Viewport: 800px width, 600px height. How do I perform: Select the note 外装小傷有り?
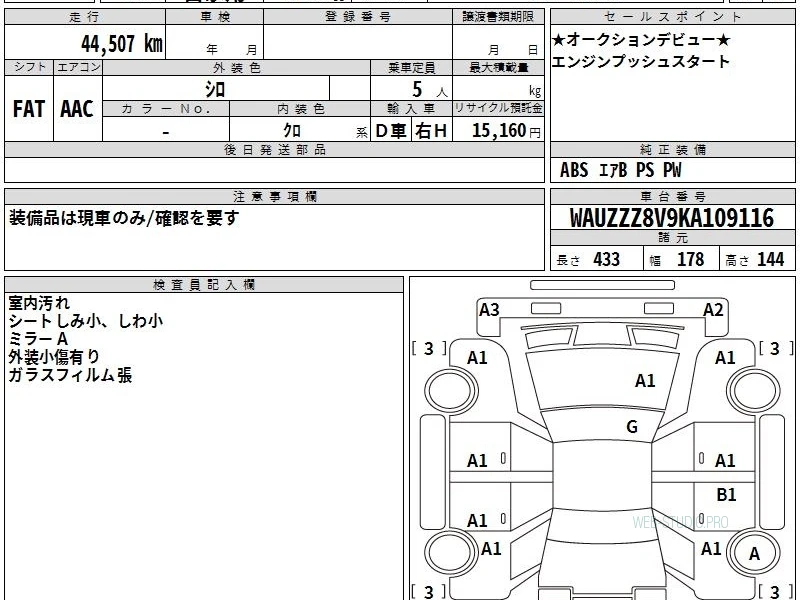pos(54,357)
